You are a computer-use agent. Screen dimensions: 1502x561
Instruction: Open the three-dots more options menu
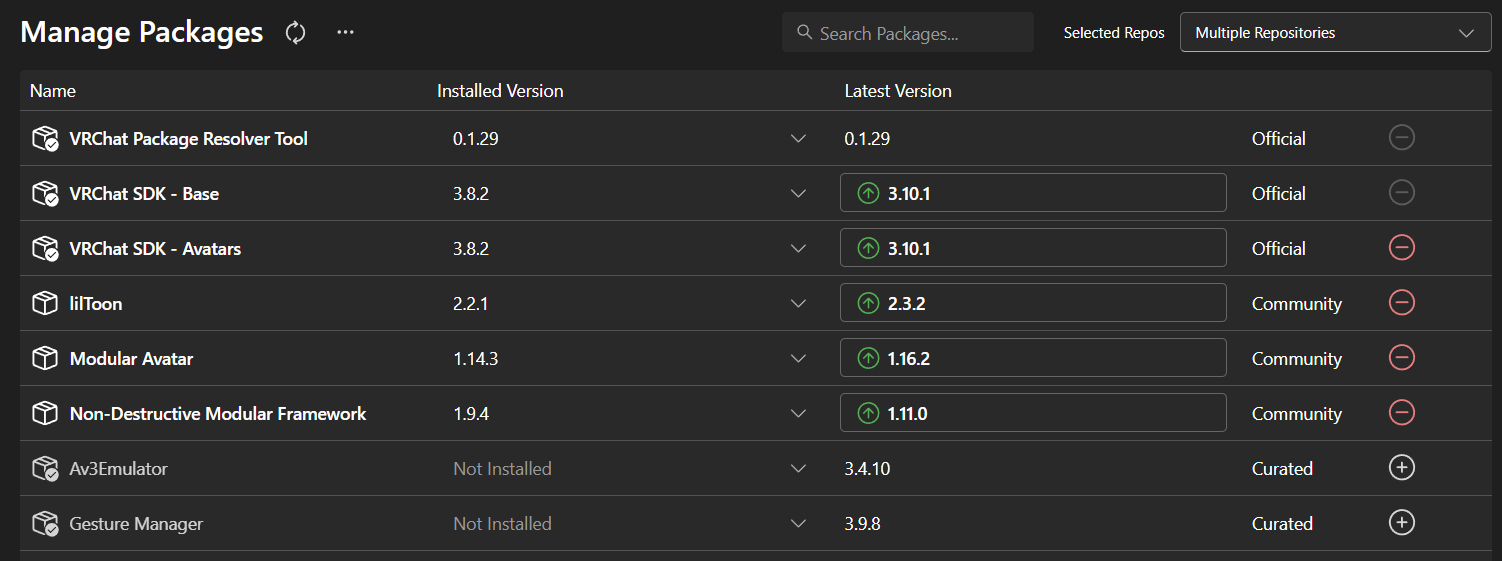345,32
